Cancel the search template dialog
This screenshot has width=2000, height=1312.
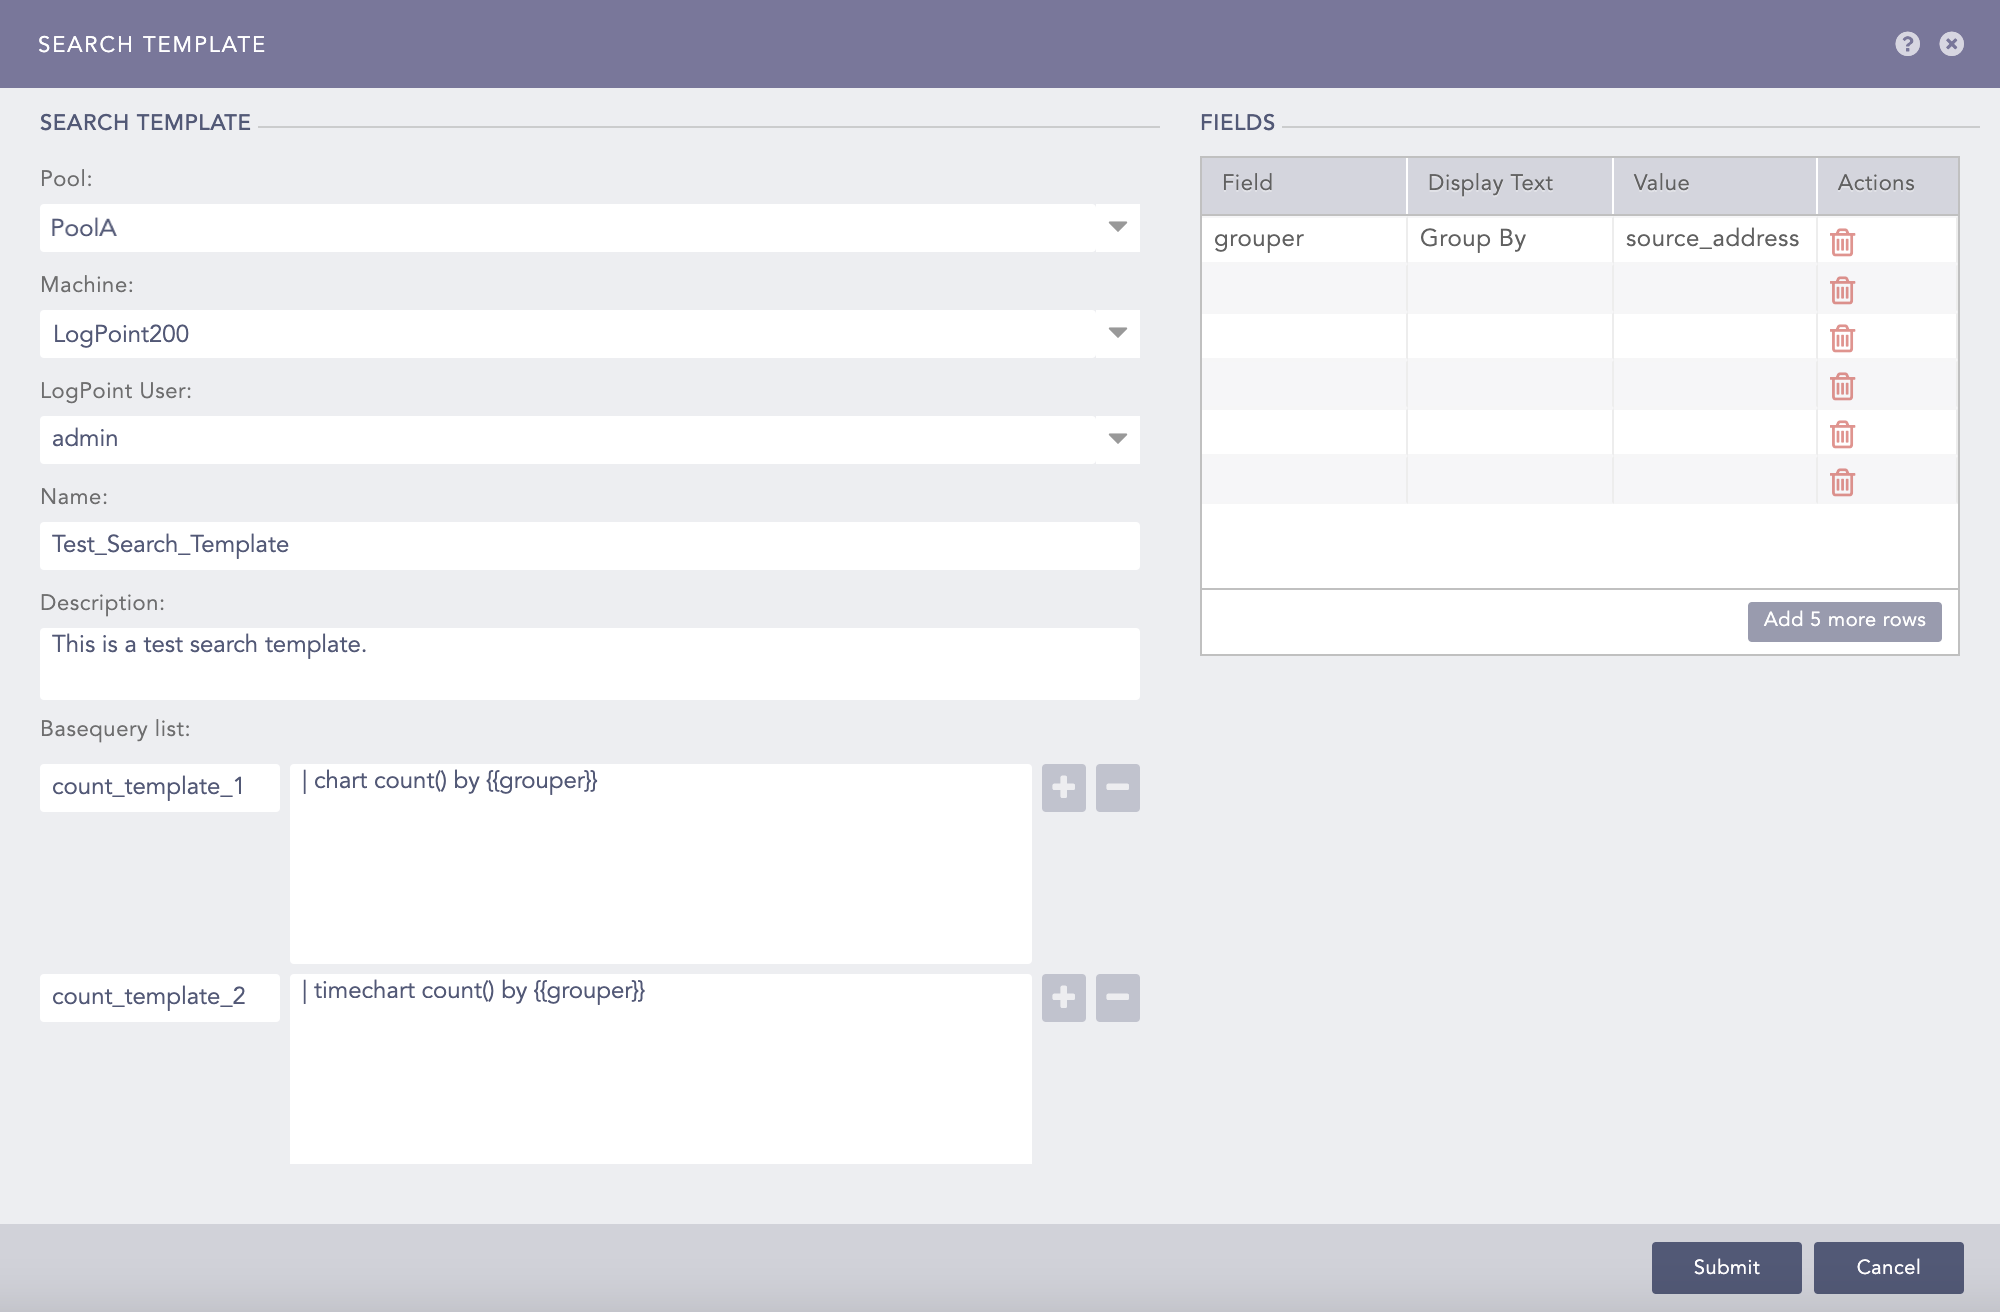click(x=1888, y=1267)
